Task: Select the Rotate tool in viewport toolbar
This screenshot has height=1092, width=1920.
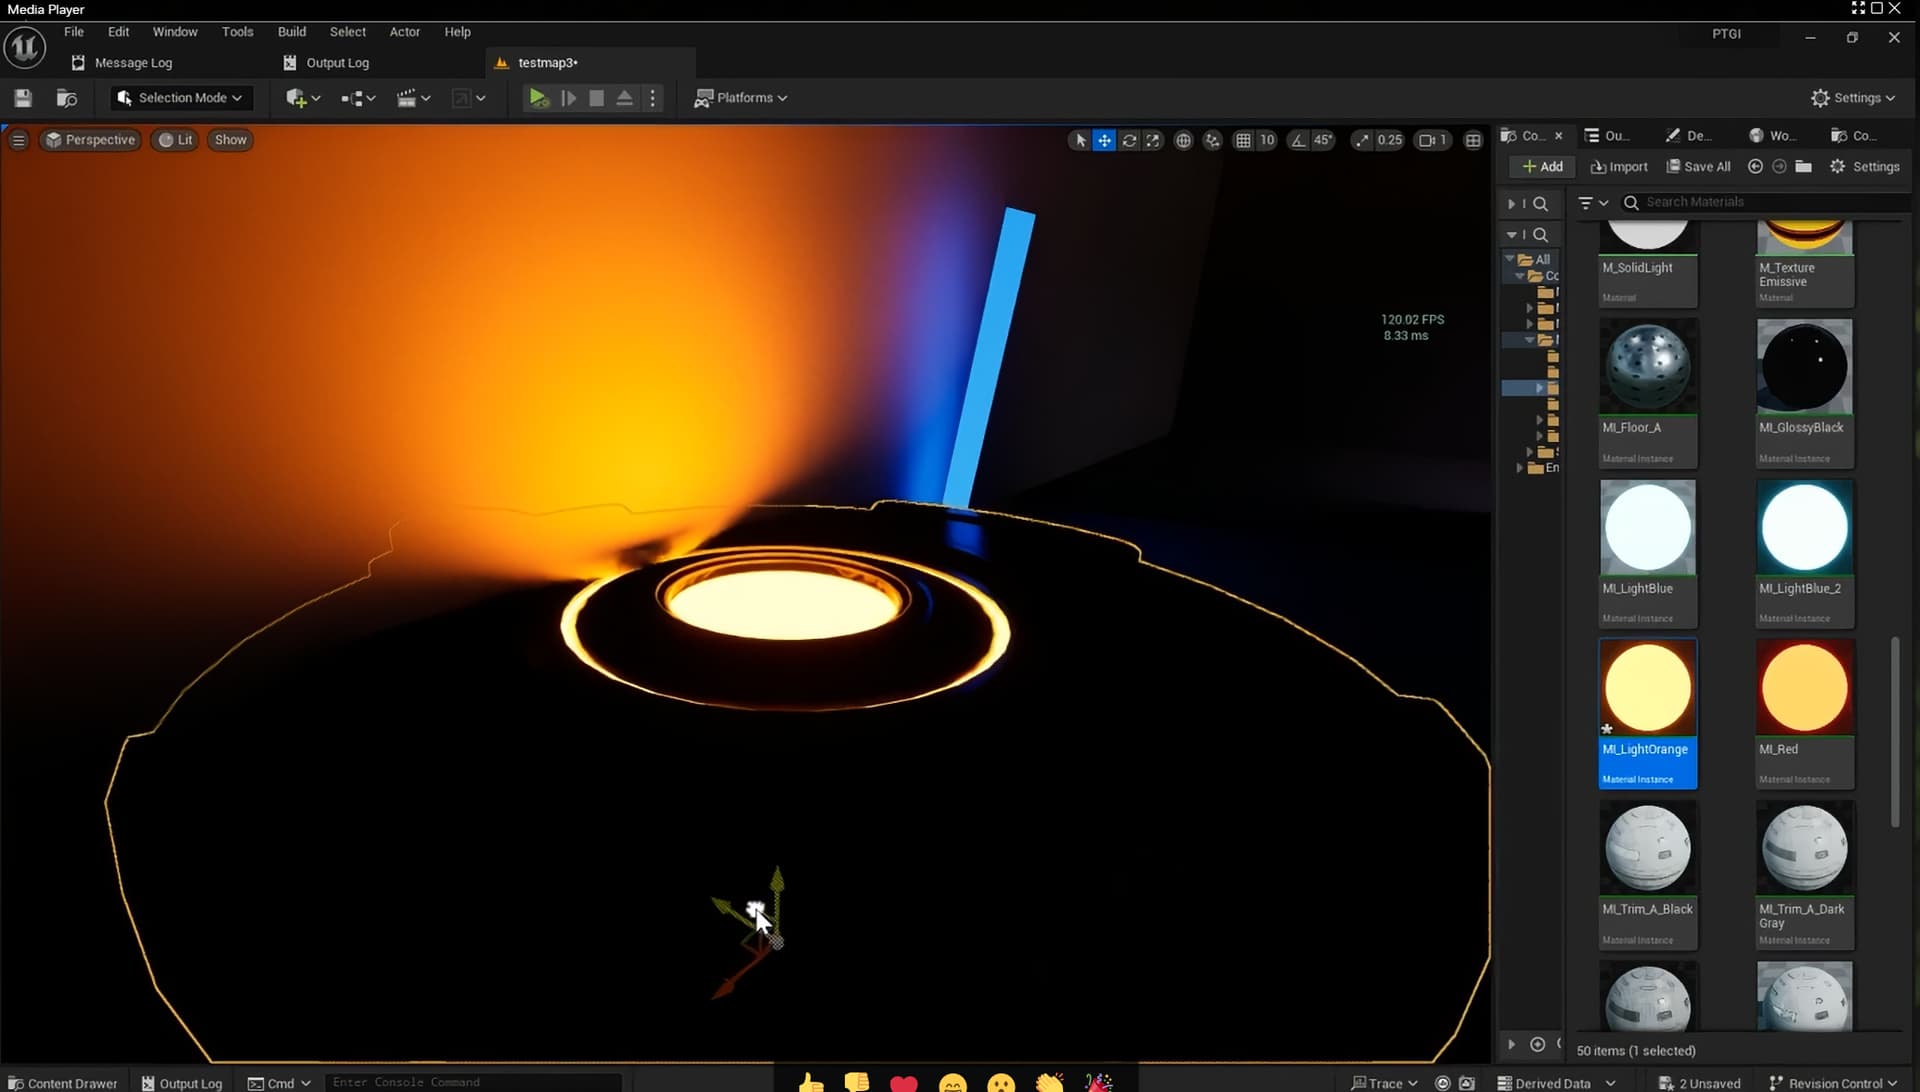Action: [x=1129, y=140]
